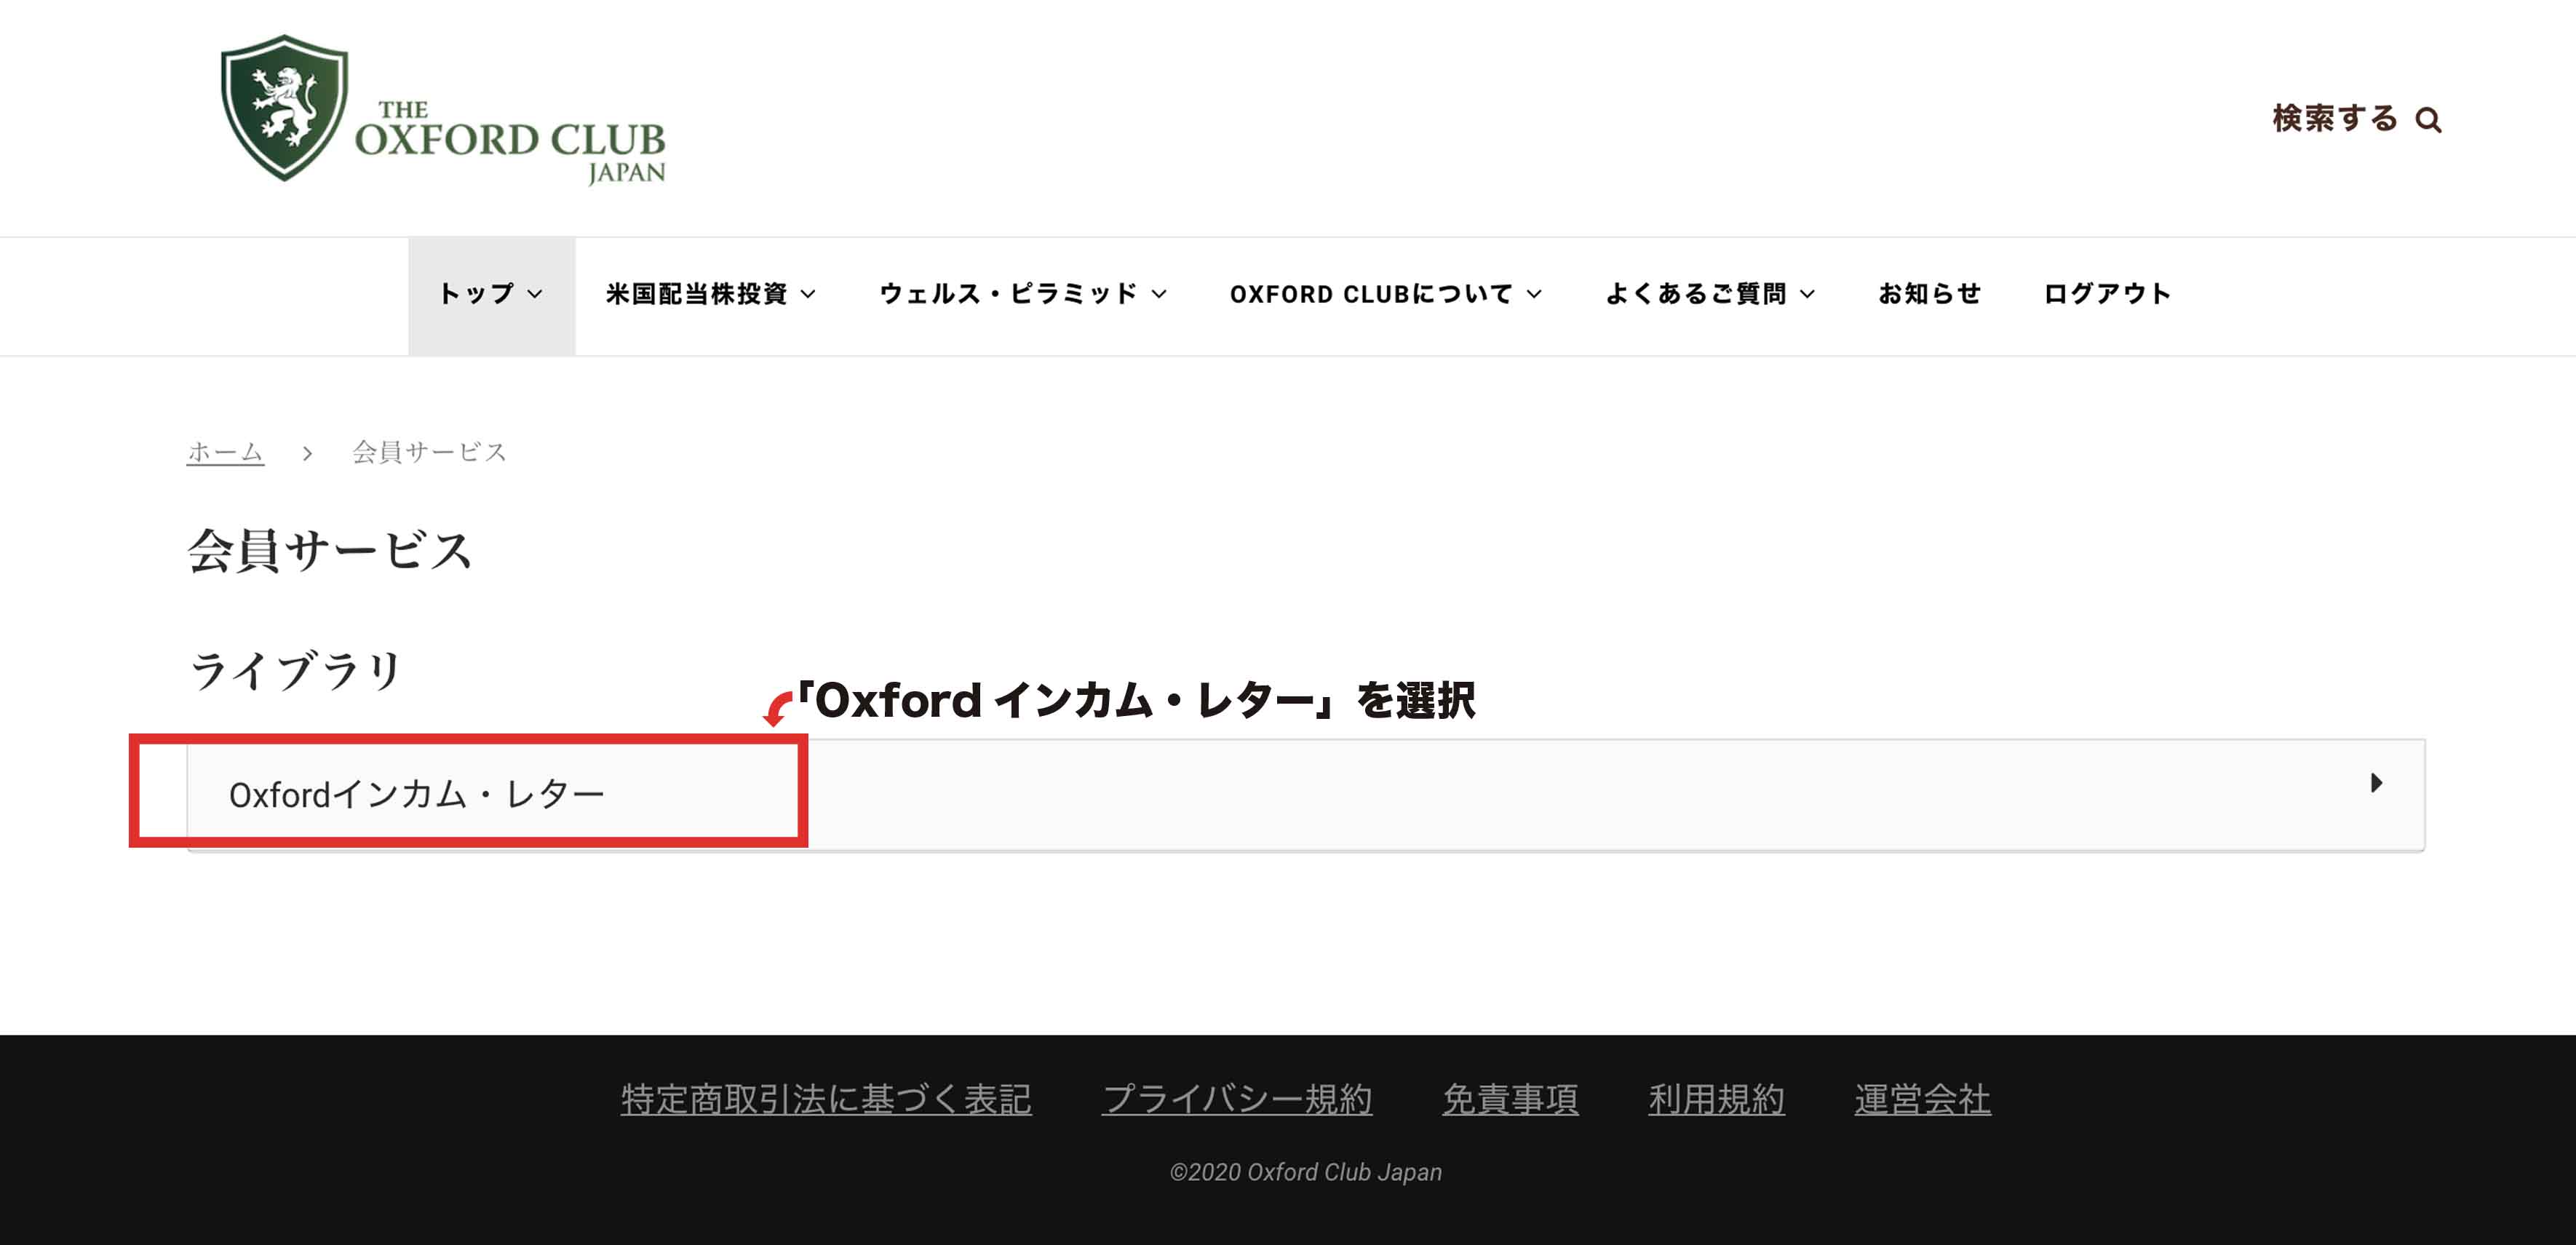The height and width of the screenshot is (1245, 2576).
Task: Click the 会員サービス breadcrumb text
Action: [x=429, y=452]
